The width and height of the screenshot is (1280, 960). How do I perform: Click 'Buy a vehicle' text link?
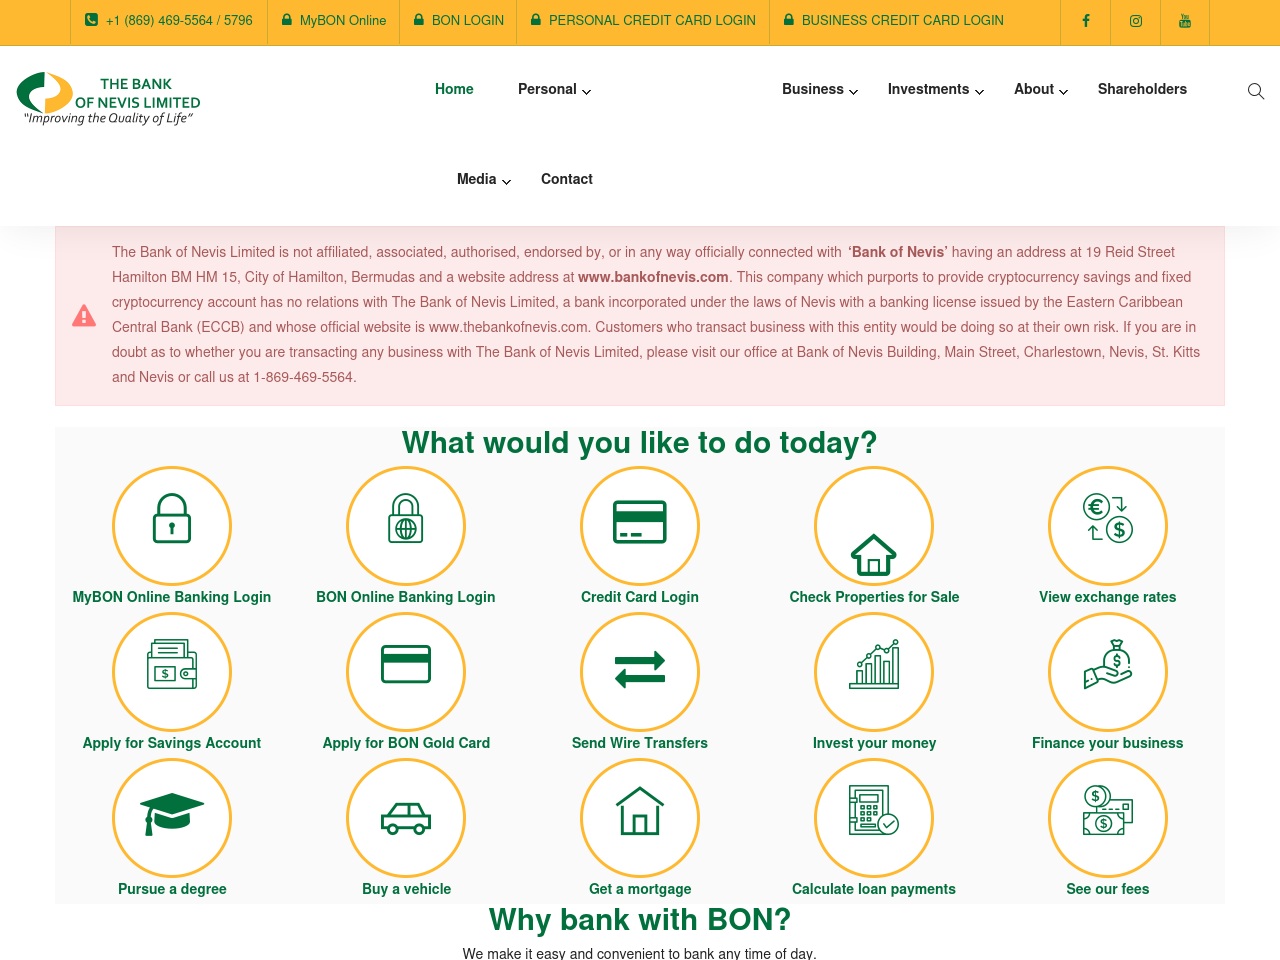406,889
